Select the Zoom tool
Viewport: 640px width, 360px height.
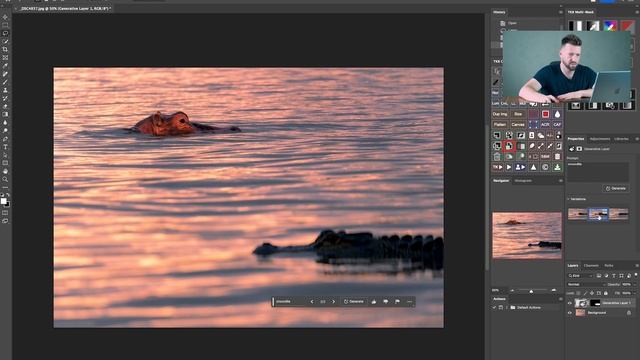pyautogui.click(x=5, y=180)
